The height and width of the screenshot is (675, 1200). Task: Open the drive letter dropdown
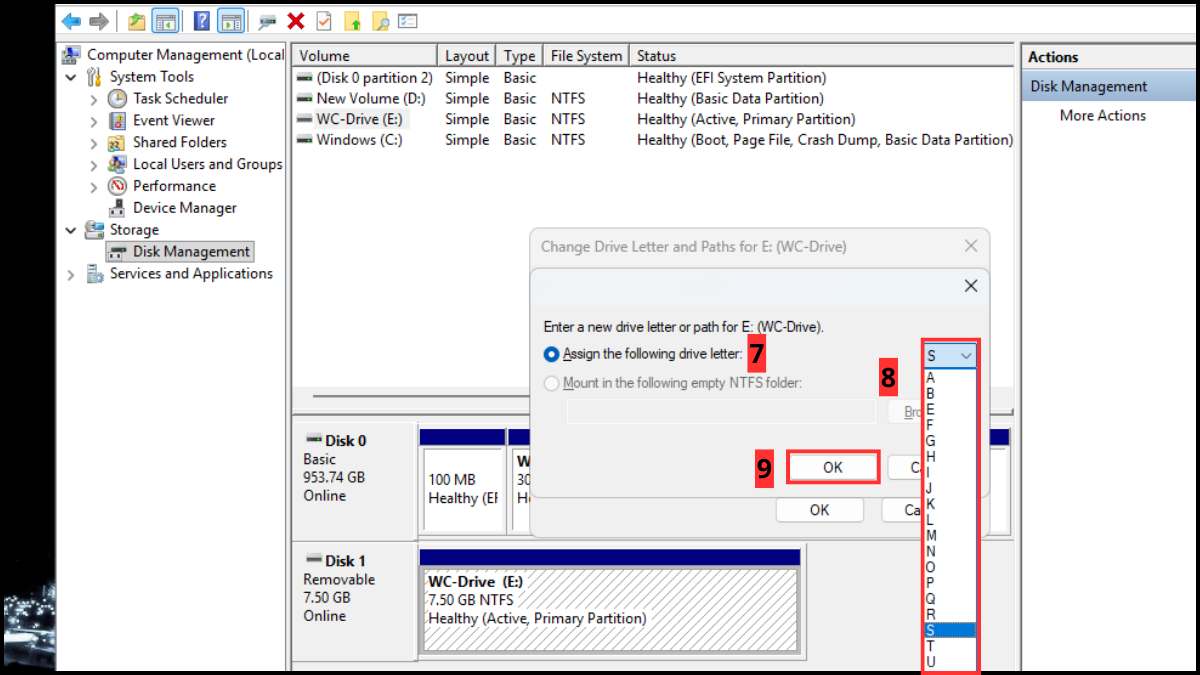coord(966,355)
